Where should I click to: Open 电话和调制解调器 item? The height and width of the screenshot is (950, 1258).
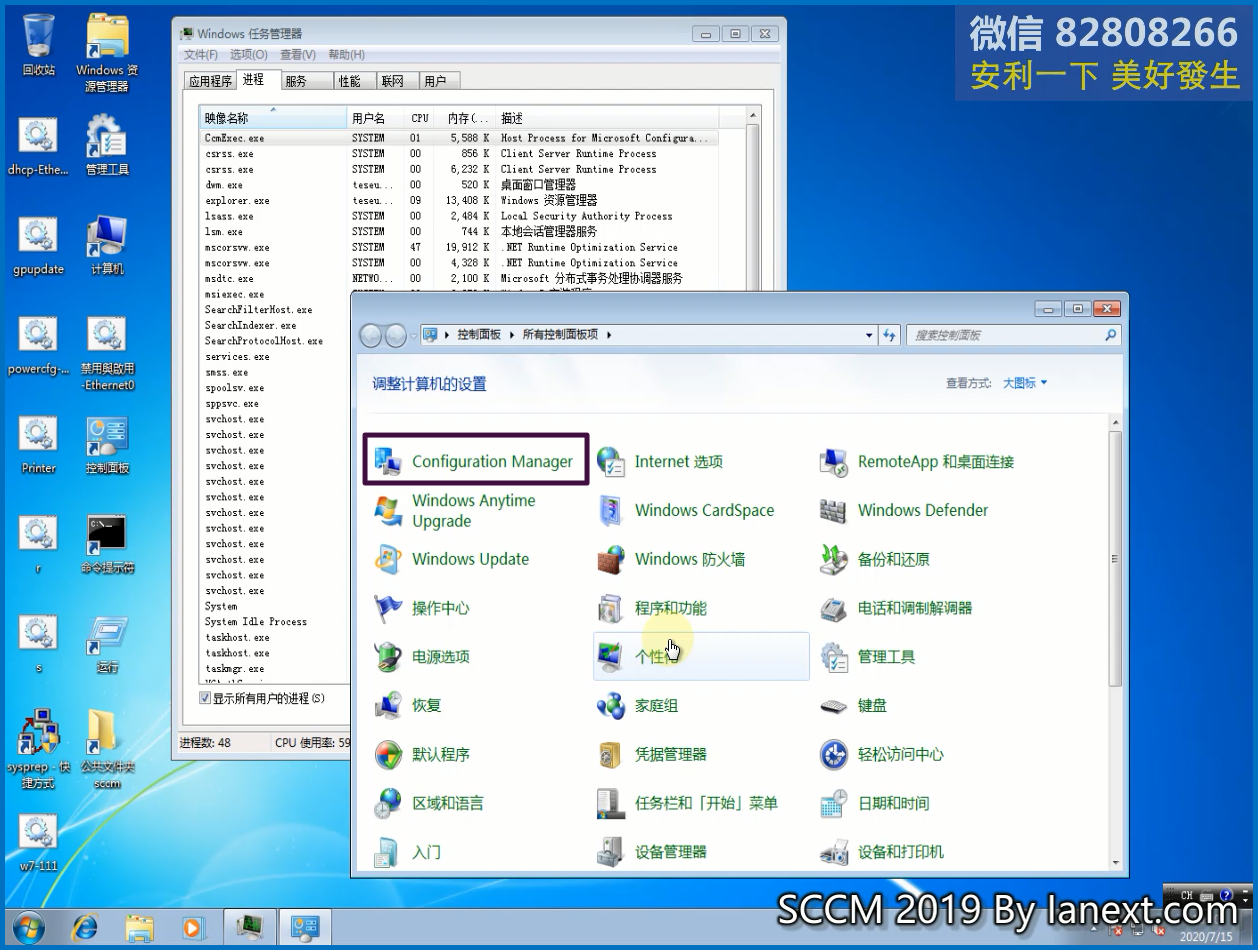pos(897,608)
